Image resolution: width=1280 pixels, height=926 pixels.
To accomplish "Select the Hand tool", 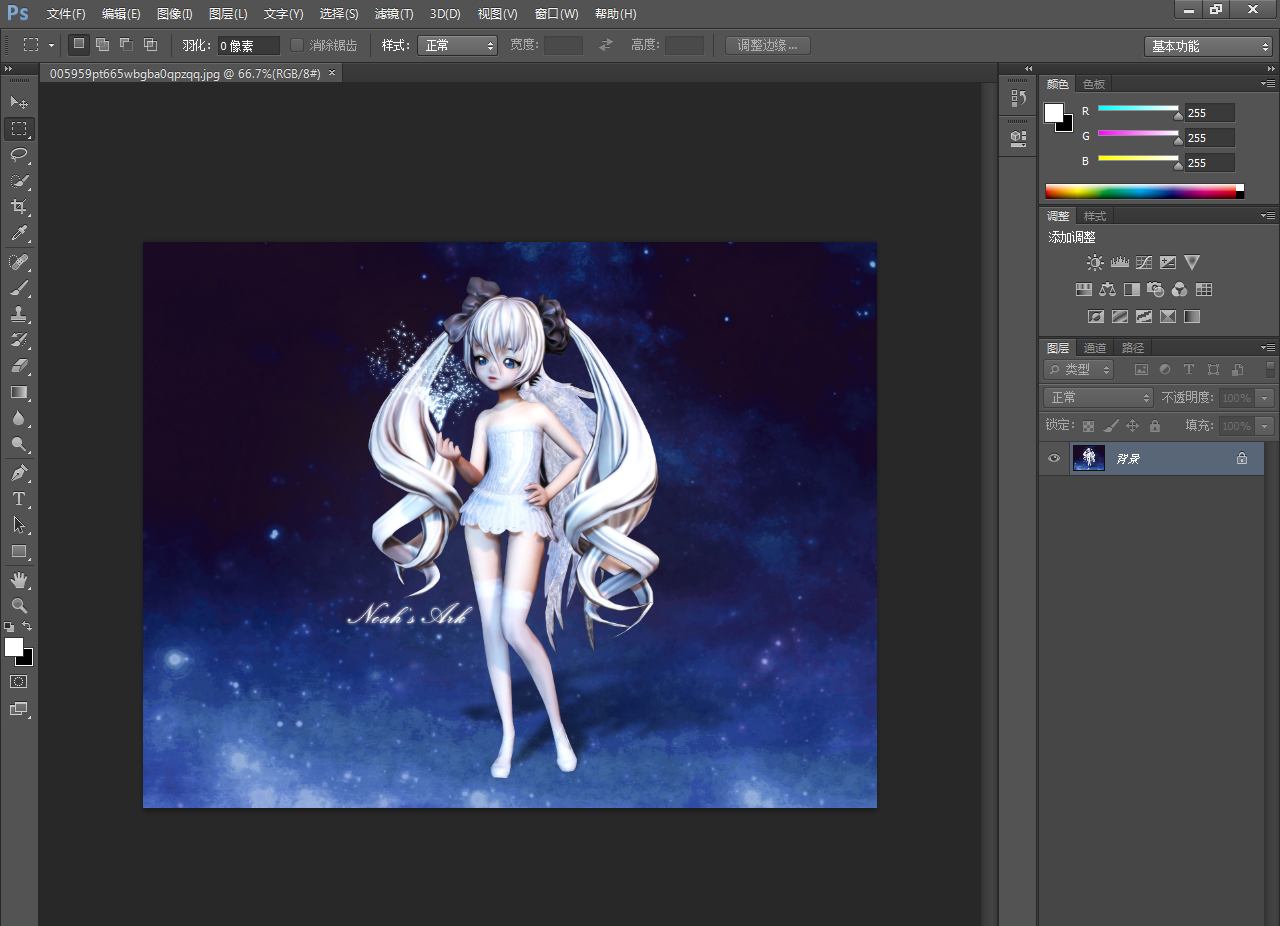I will (x=19, y=580).
